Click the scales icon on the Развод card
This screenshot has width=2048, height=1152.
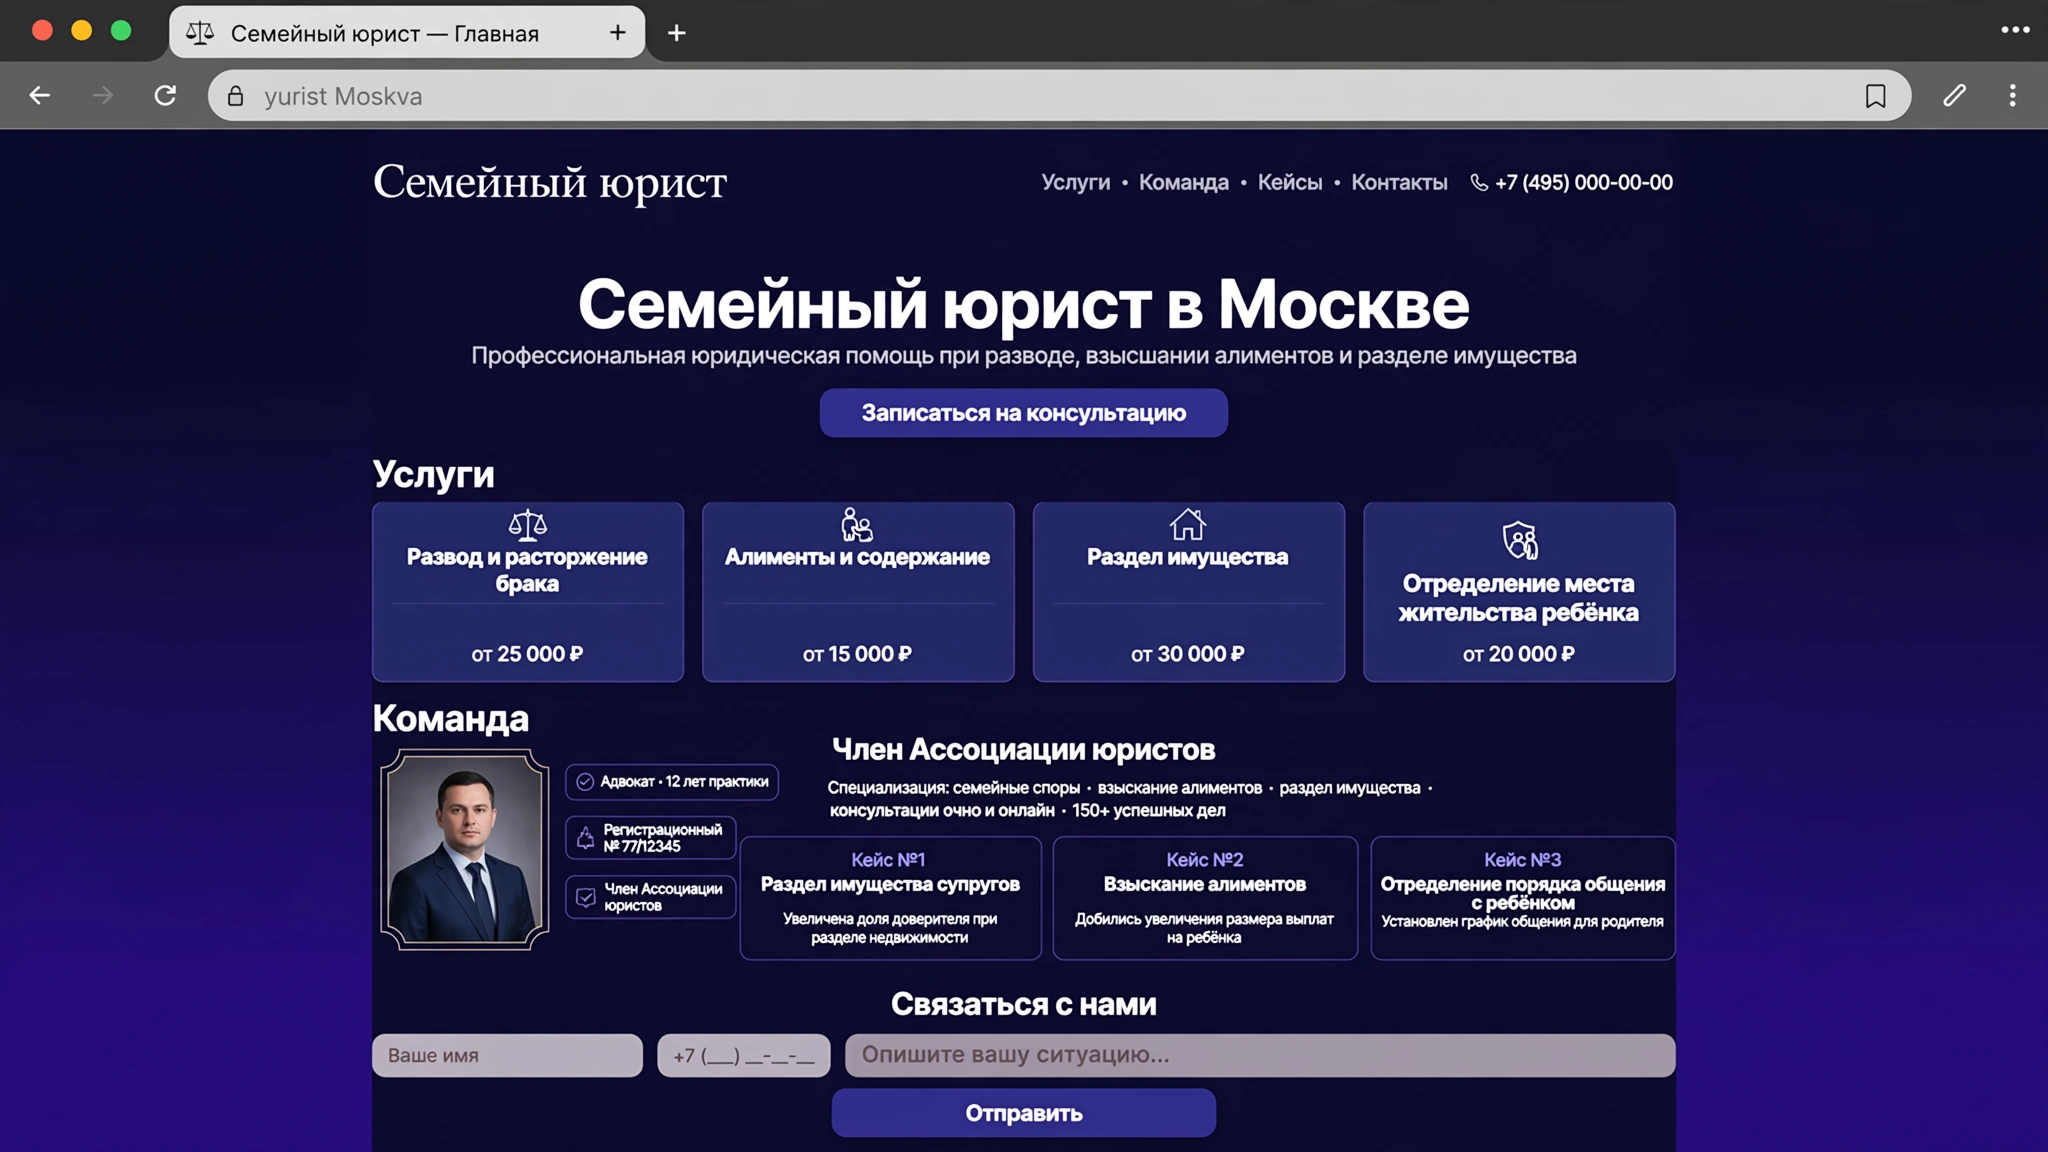tap(527, 524)
